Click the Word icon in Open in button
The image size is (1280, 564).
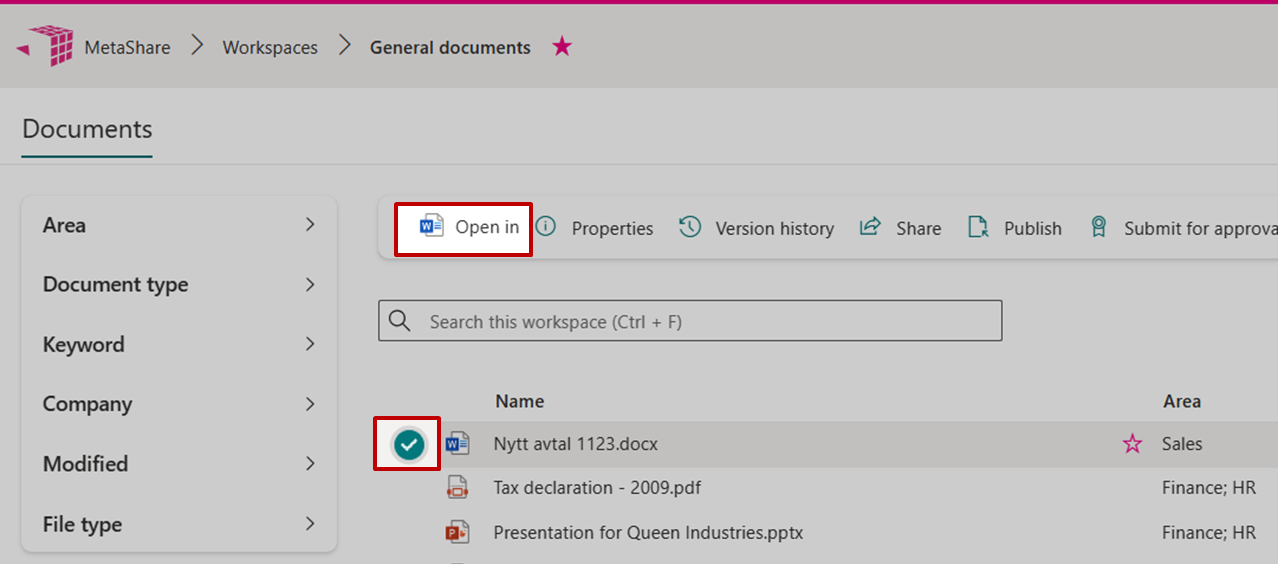tap(431, 226)
